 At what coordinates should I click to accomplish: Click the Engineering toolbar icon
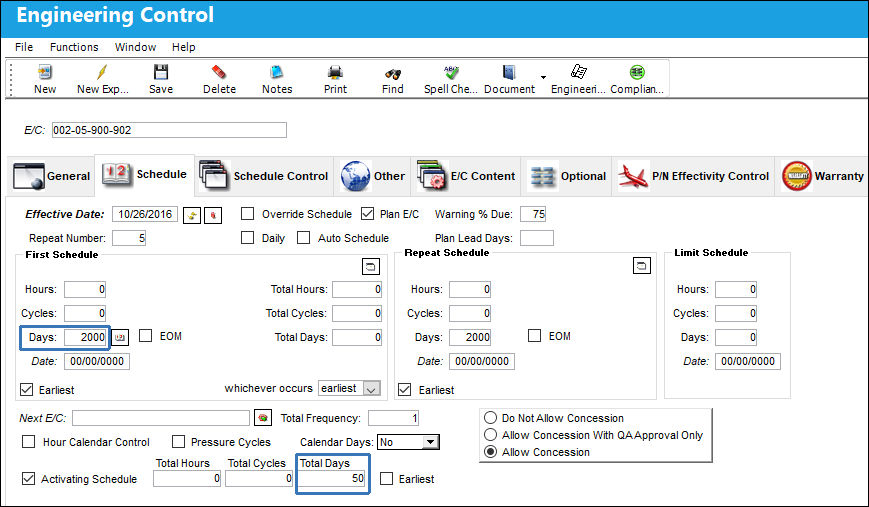pos(578,72)
